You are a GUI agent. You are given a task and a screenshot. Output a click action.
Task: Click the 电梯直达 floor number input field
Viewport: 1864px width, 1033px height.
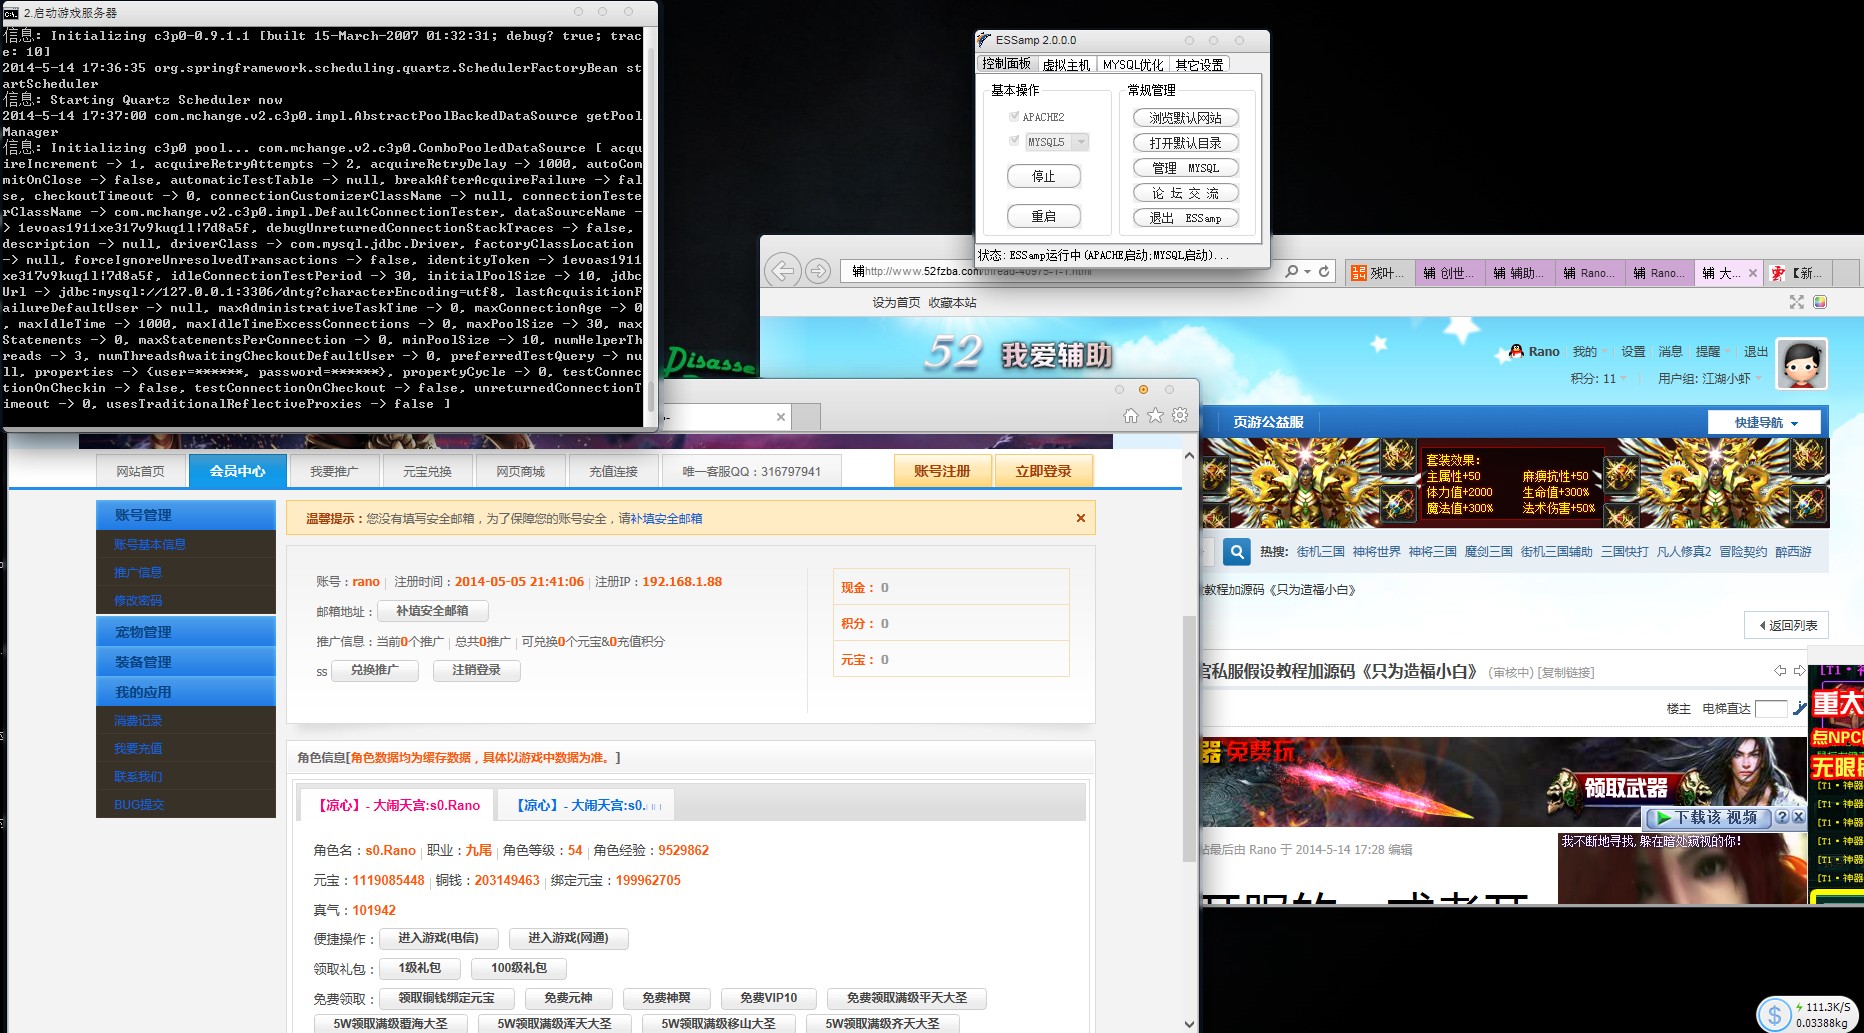[x=1771, y=708]
